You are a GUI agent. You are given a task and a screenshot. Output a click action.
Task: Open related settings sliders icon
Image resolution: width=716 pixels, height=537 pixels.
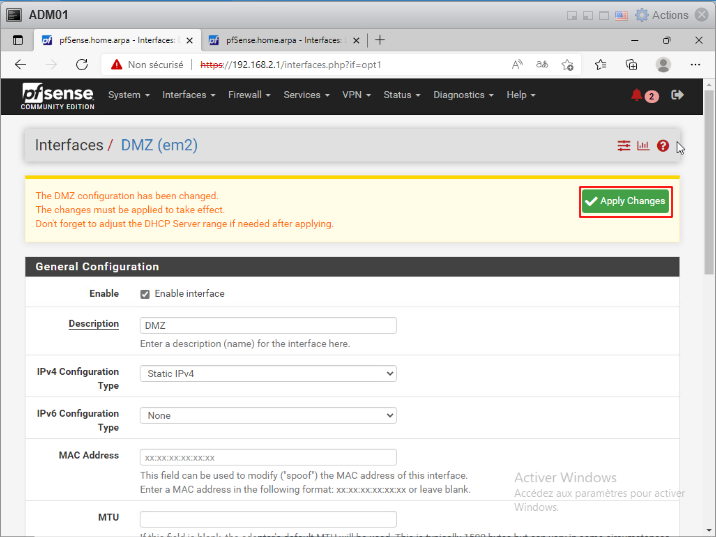coord(624,146)
